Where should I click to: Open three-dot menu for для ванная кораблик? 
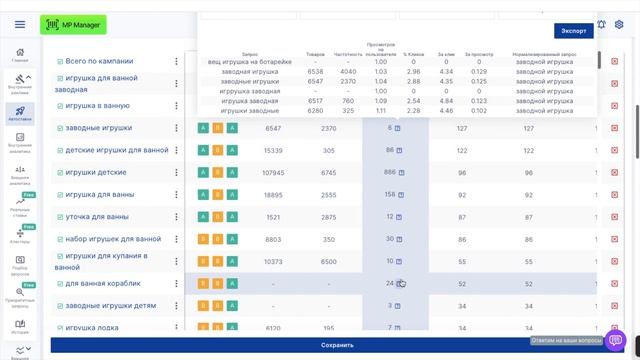point(176,283)
